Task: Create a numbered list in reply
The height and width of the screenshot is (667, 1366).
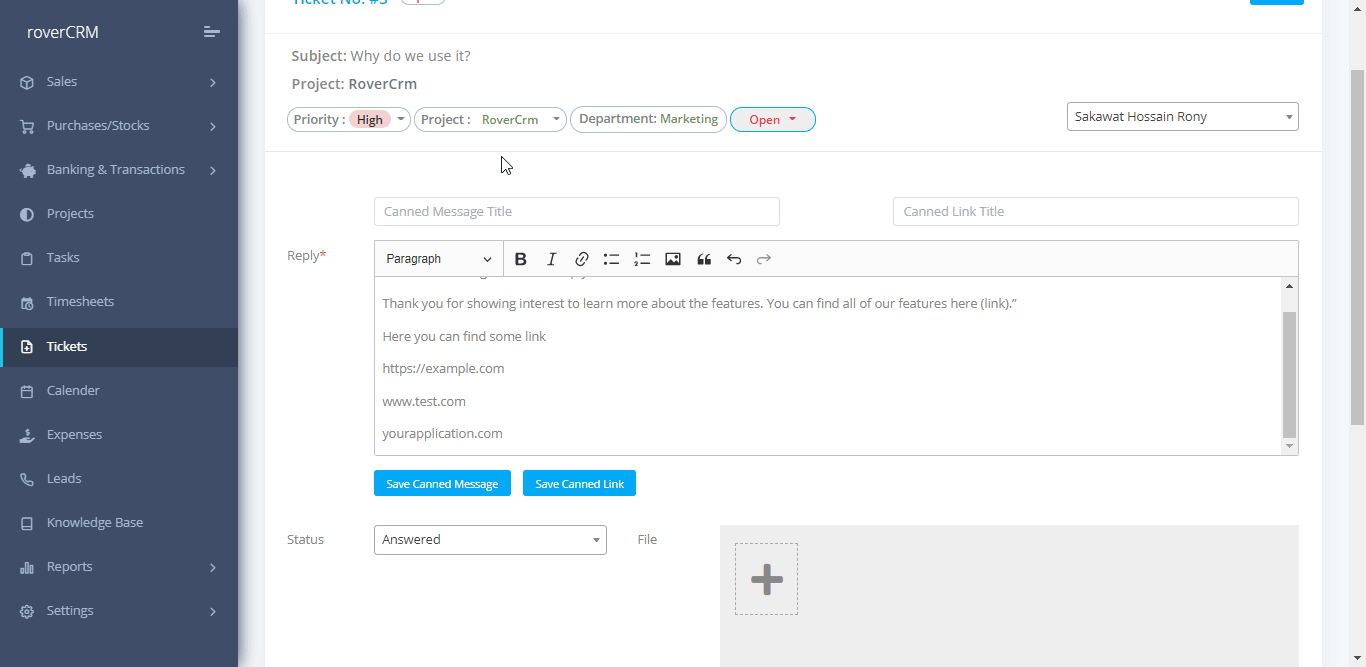Action: 642,259
